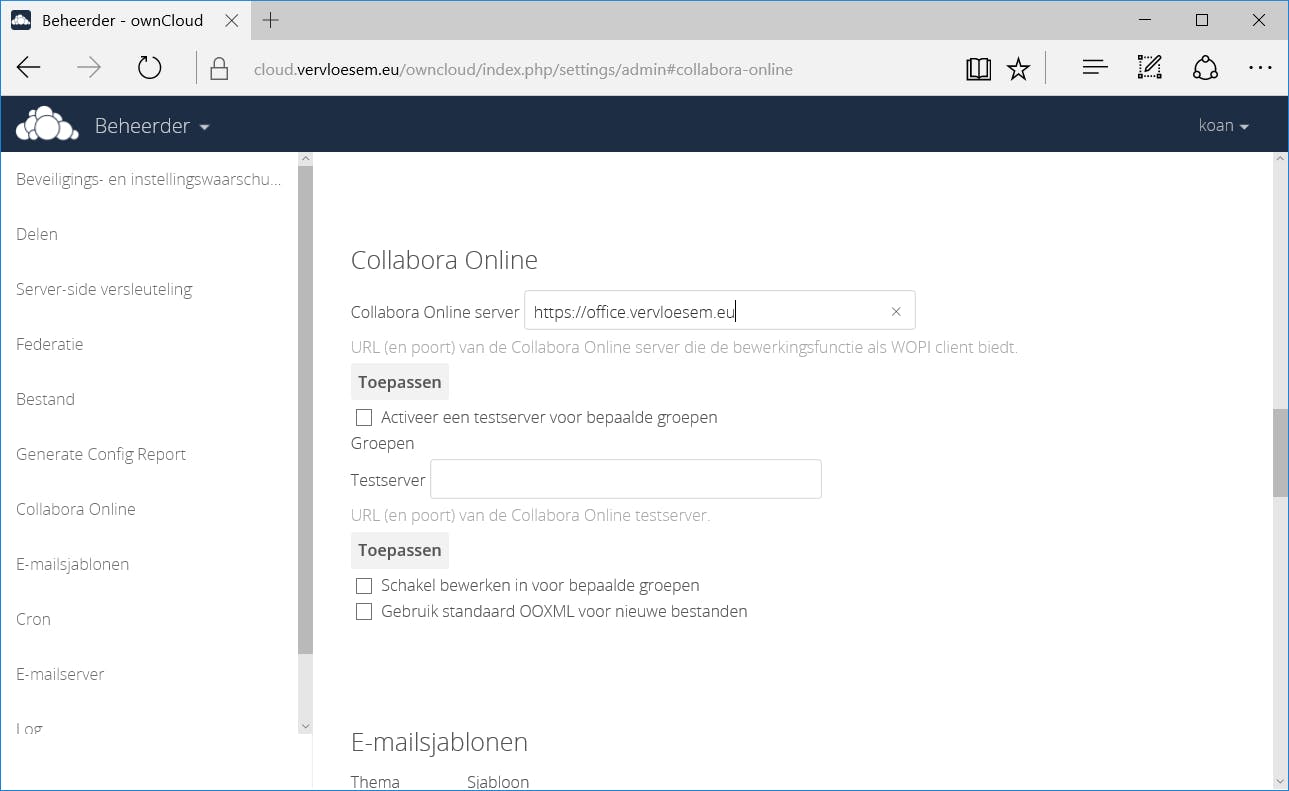The width and height of the screenshot is (1289, 791).
Task: Toggle 'Schakel bewerken in voor bepaalde groepen'
Action: coord(364,585)
